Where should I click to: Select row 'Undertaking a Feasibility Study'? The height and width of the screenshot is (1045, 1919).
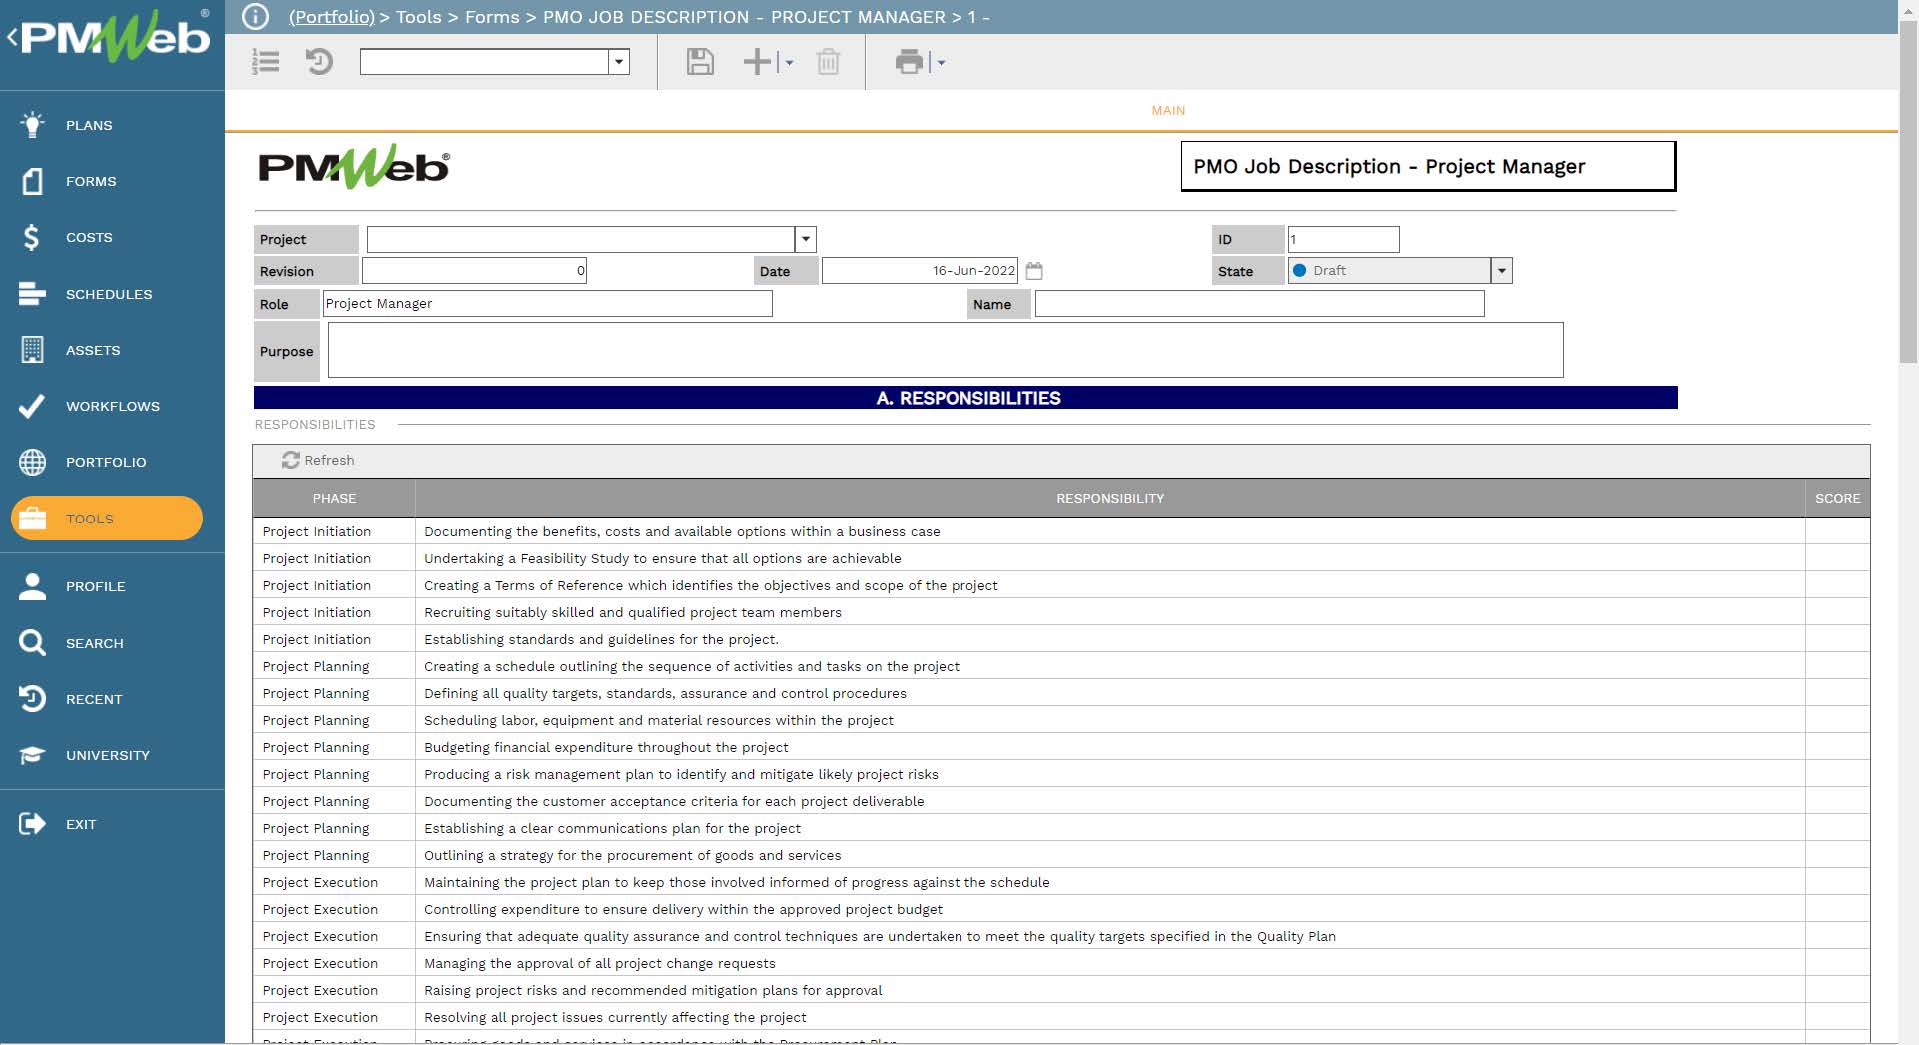1061,558
